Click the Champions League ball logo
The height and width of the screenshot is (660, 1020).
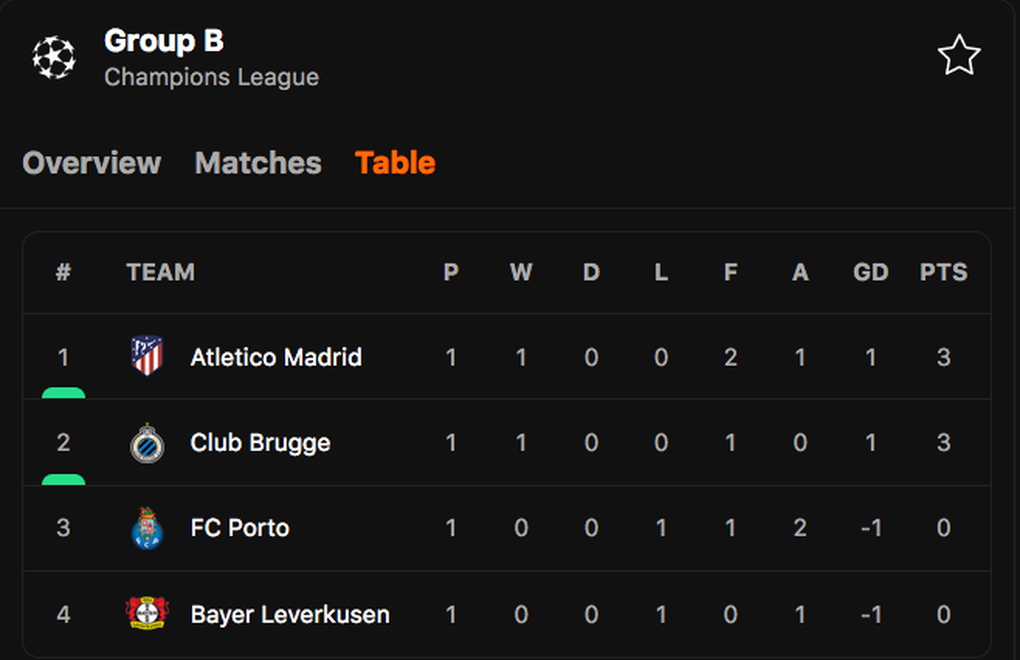tap(54, 57)
